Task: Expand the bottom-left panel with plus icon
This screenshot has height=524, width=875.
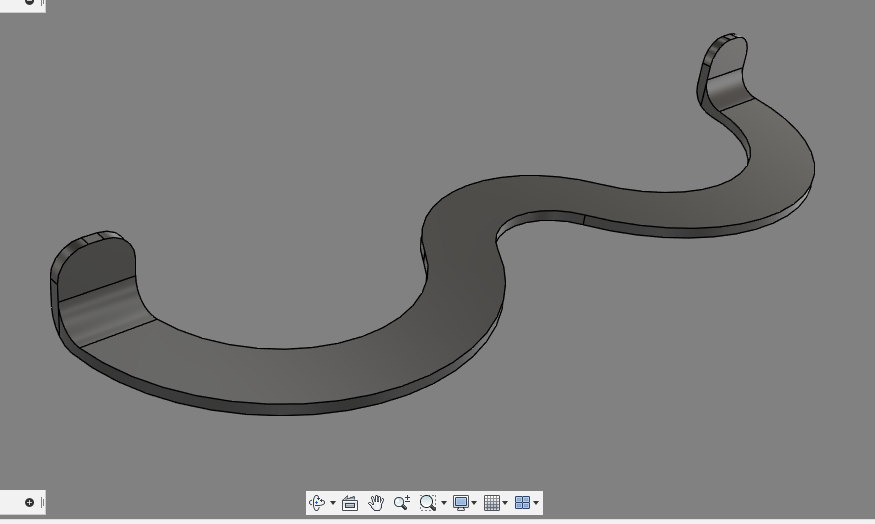Action: [30, 502]
